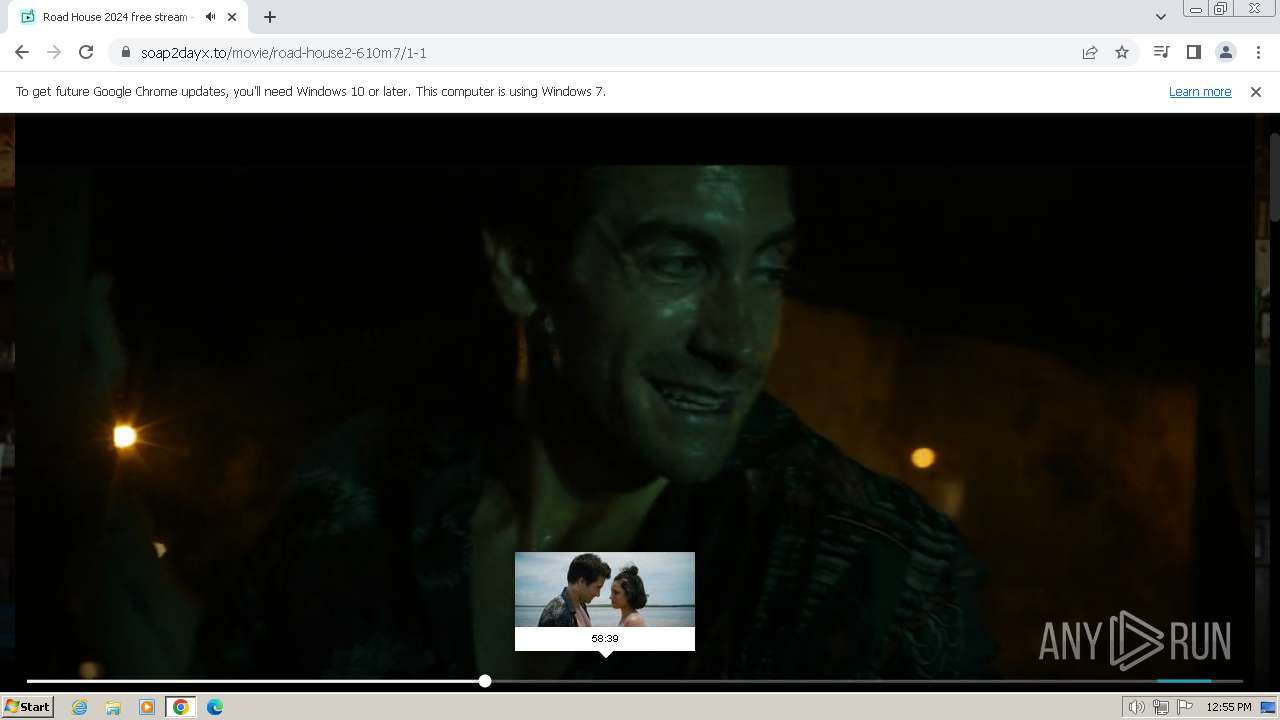Open Windows Explorer folder from taskbar

point(113,707)
